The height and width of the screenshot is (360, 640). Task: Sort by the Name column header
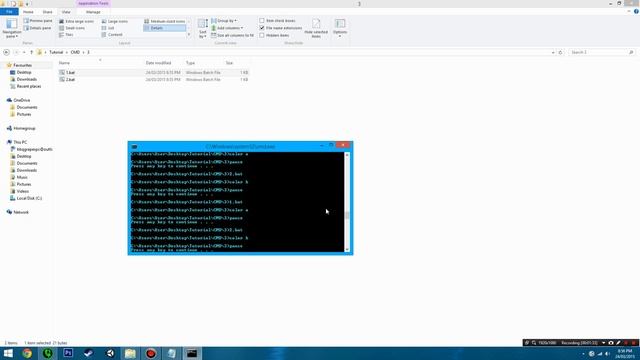click(64, 63)
